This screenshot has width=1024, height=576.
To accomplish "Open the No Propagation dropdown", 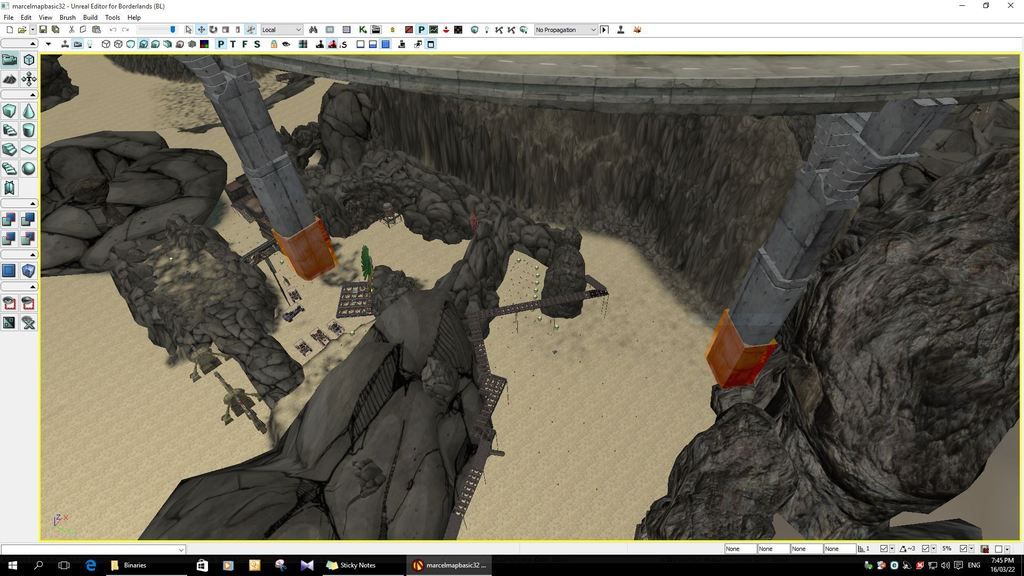I will [566, 29].
